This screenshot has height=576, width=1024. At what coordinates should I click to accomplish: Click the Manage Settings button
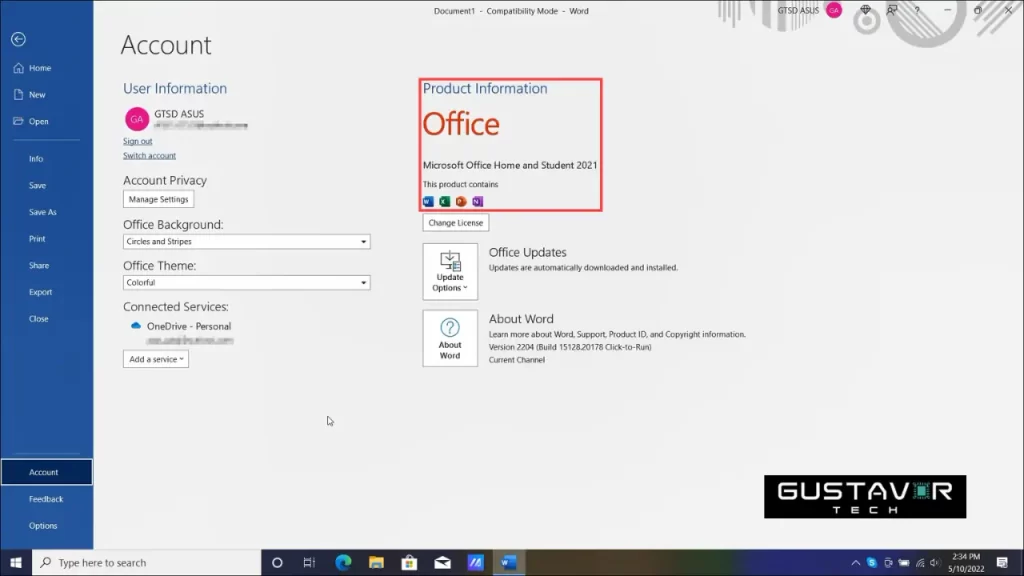(x=159, y=199)
